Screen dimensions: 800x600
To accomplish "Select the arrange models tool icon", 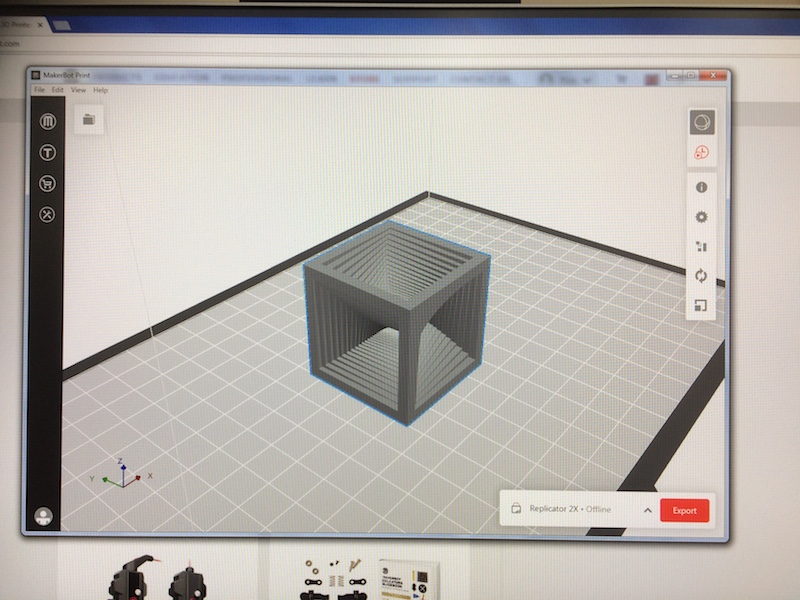I will 703,246.
